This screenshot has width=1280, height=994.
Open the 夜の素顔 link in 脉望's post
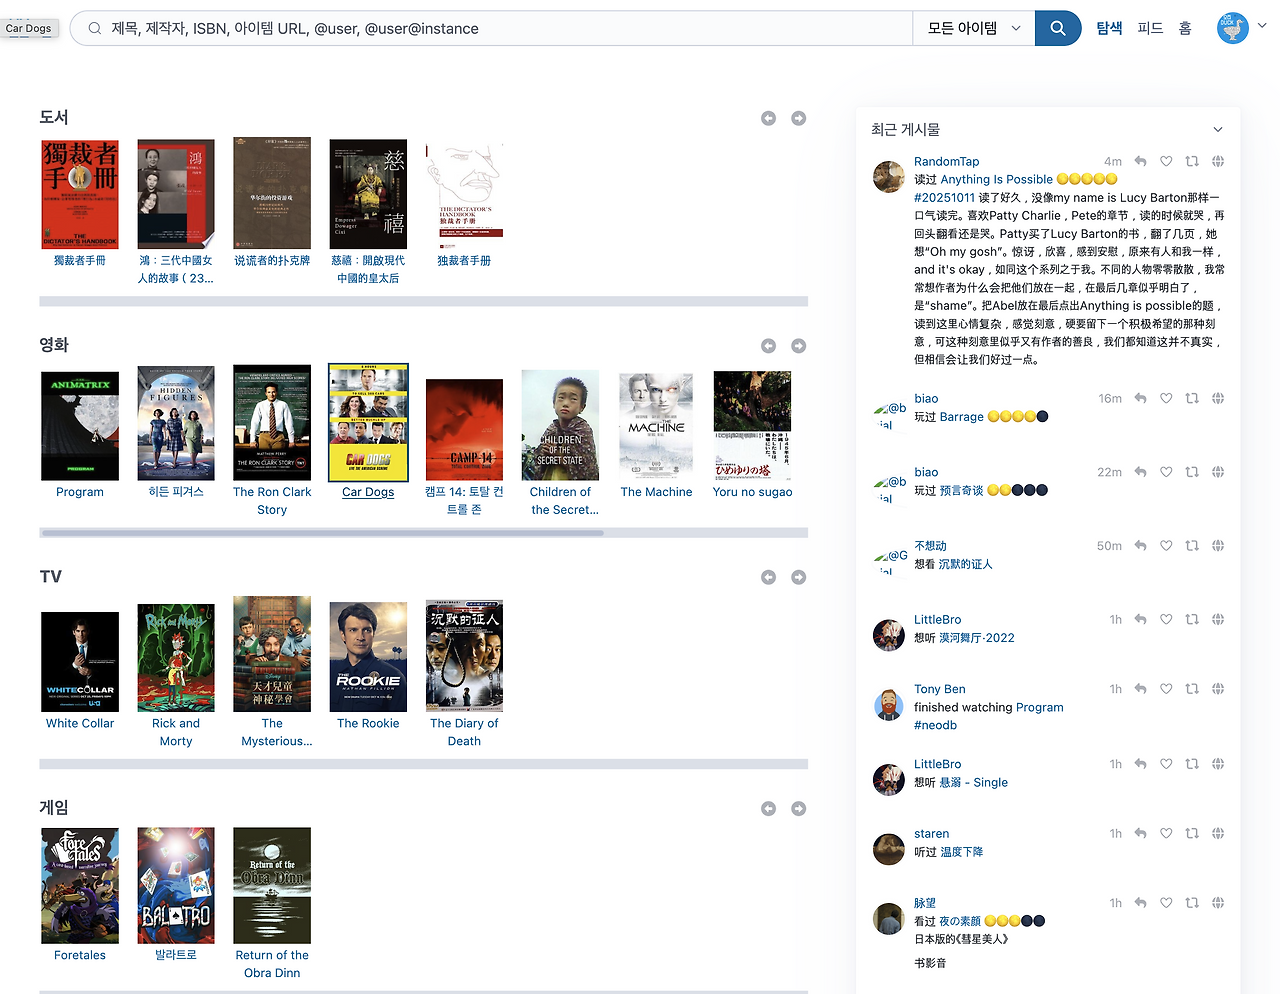[960, 921]
